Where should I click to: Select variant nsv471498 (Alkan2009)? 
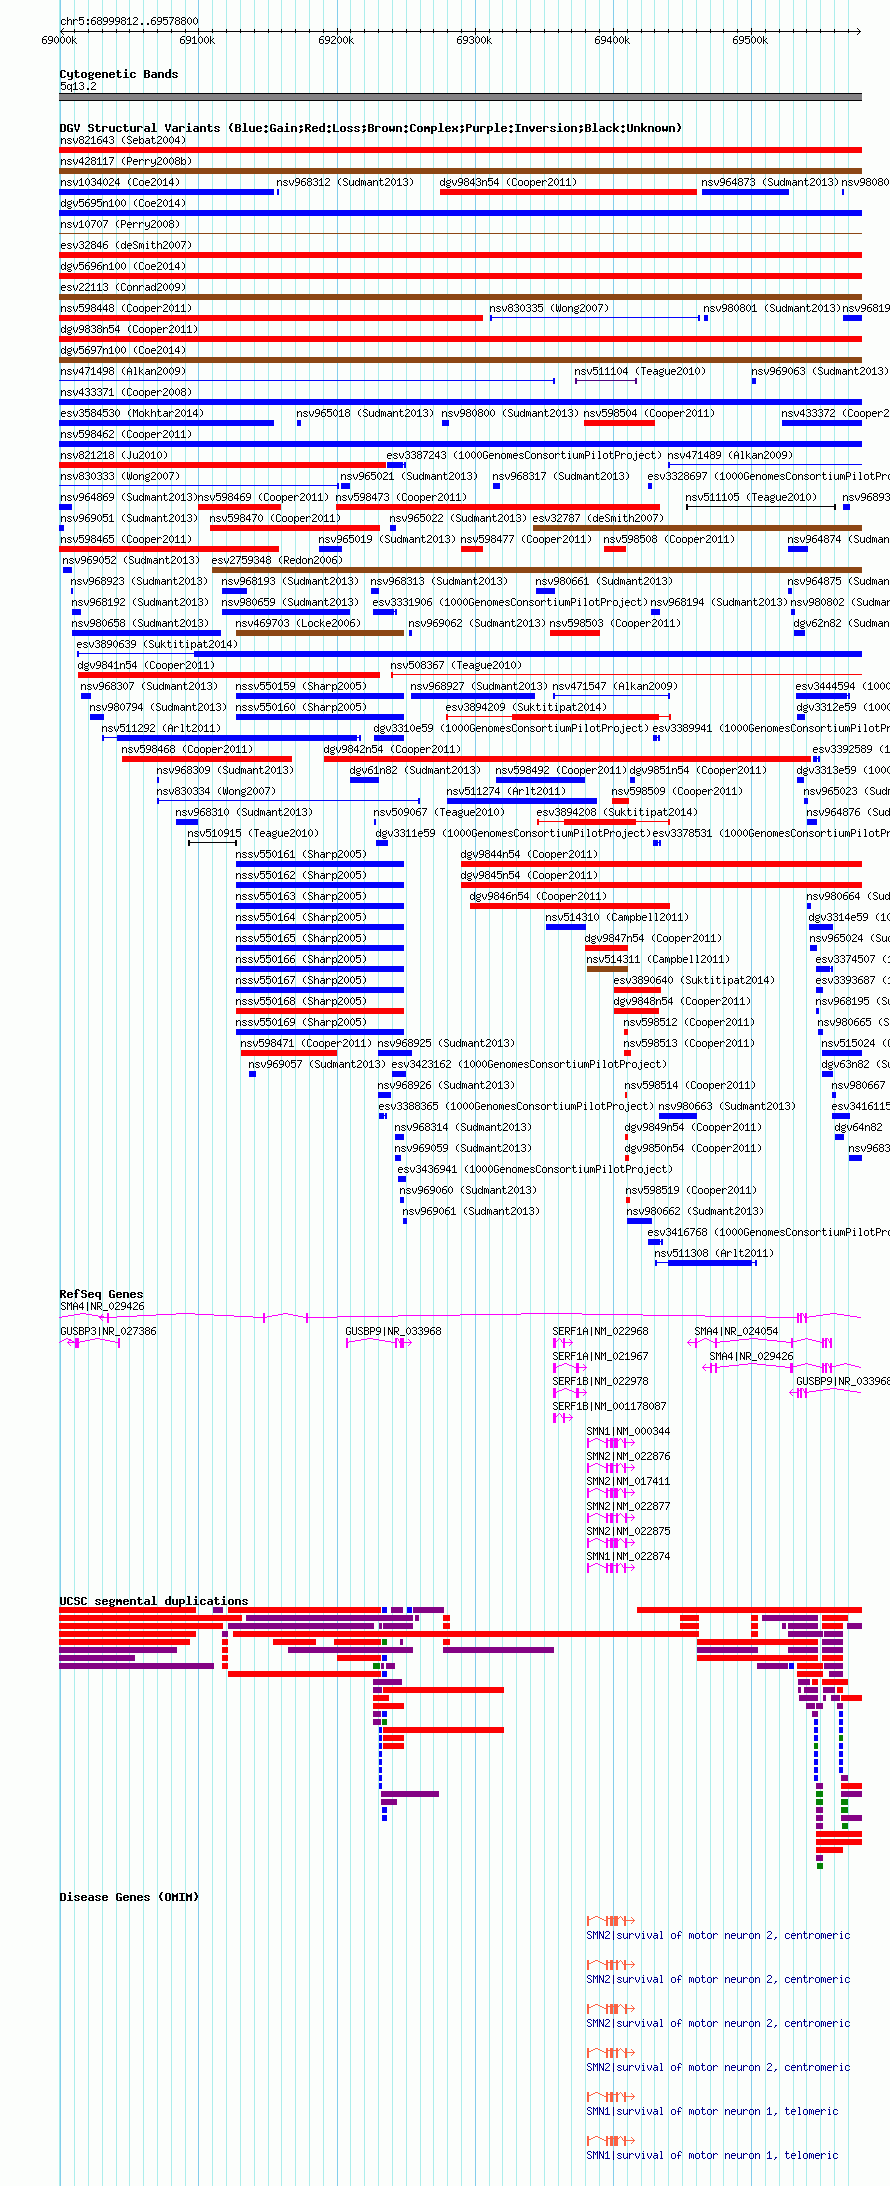[x=123, y=371]
